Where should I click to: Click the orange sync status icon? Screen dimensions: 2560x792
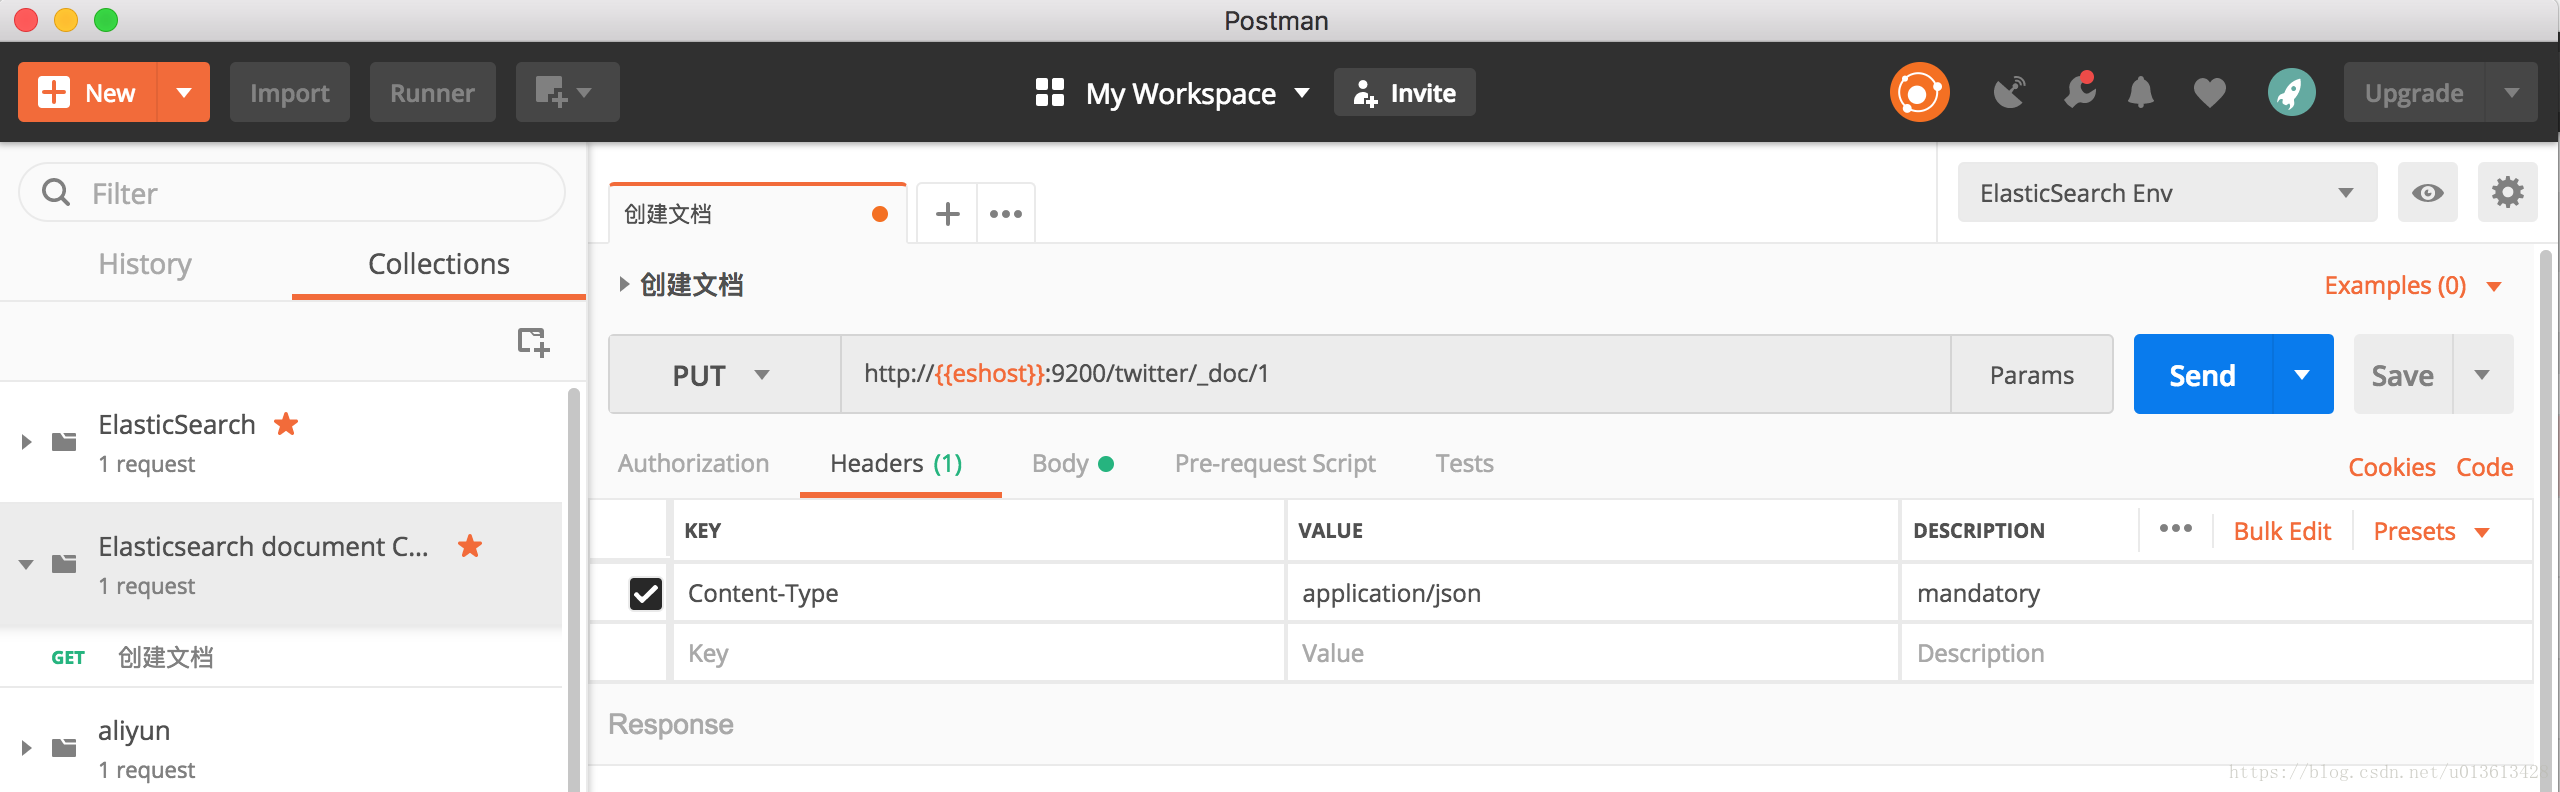[1919, 92]
